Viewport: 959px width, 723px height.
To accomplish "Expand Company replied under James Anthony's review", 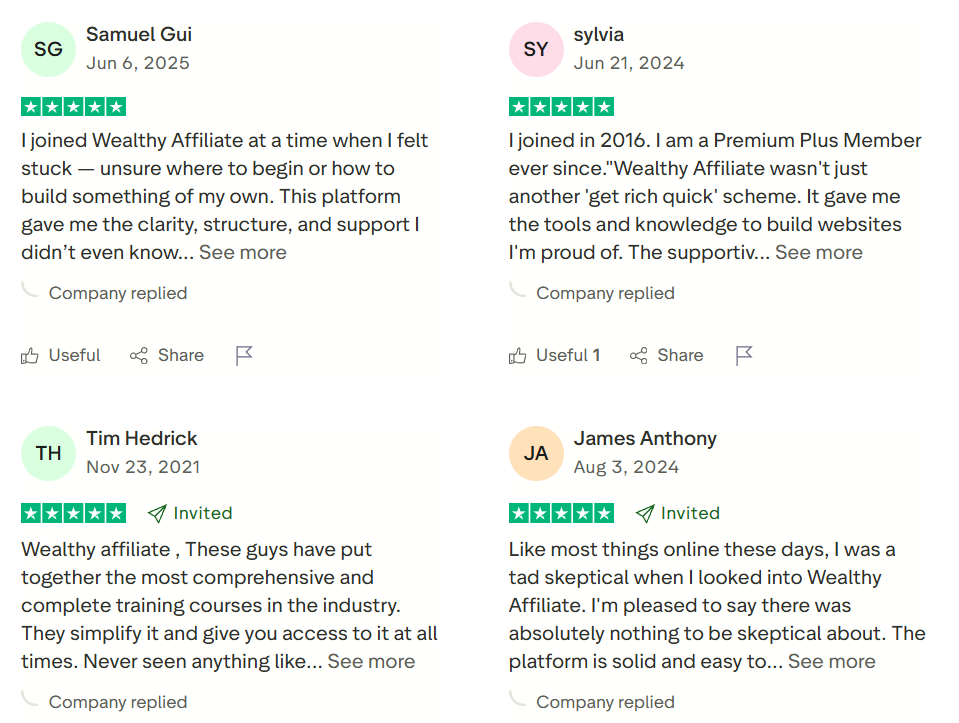I will tap(605, 702).
